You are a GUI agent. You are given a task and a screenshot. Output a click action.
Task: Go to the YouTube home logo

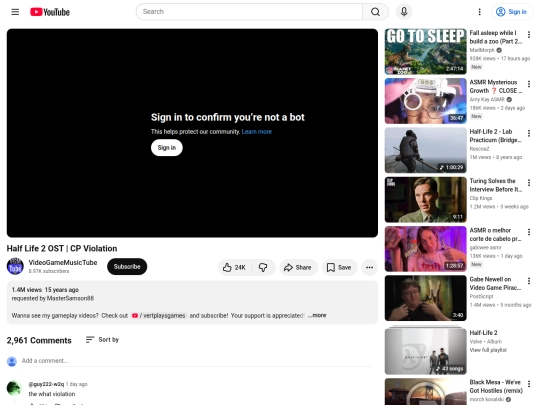click(x=50, y=12)
